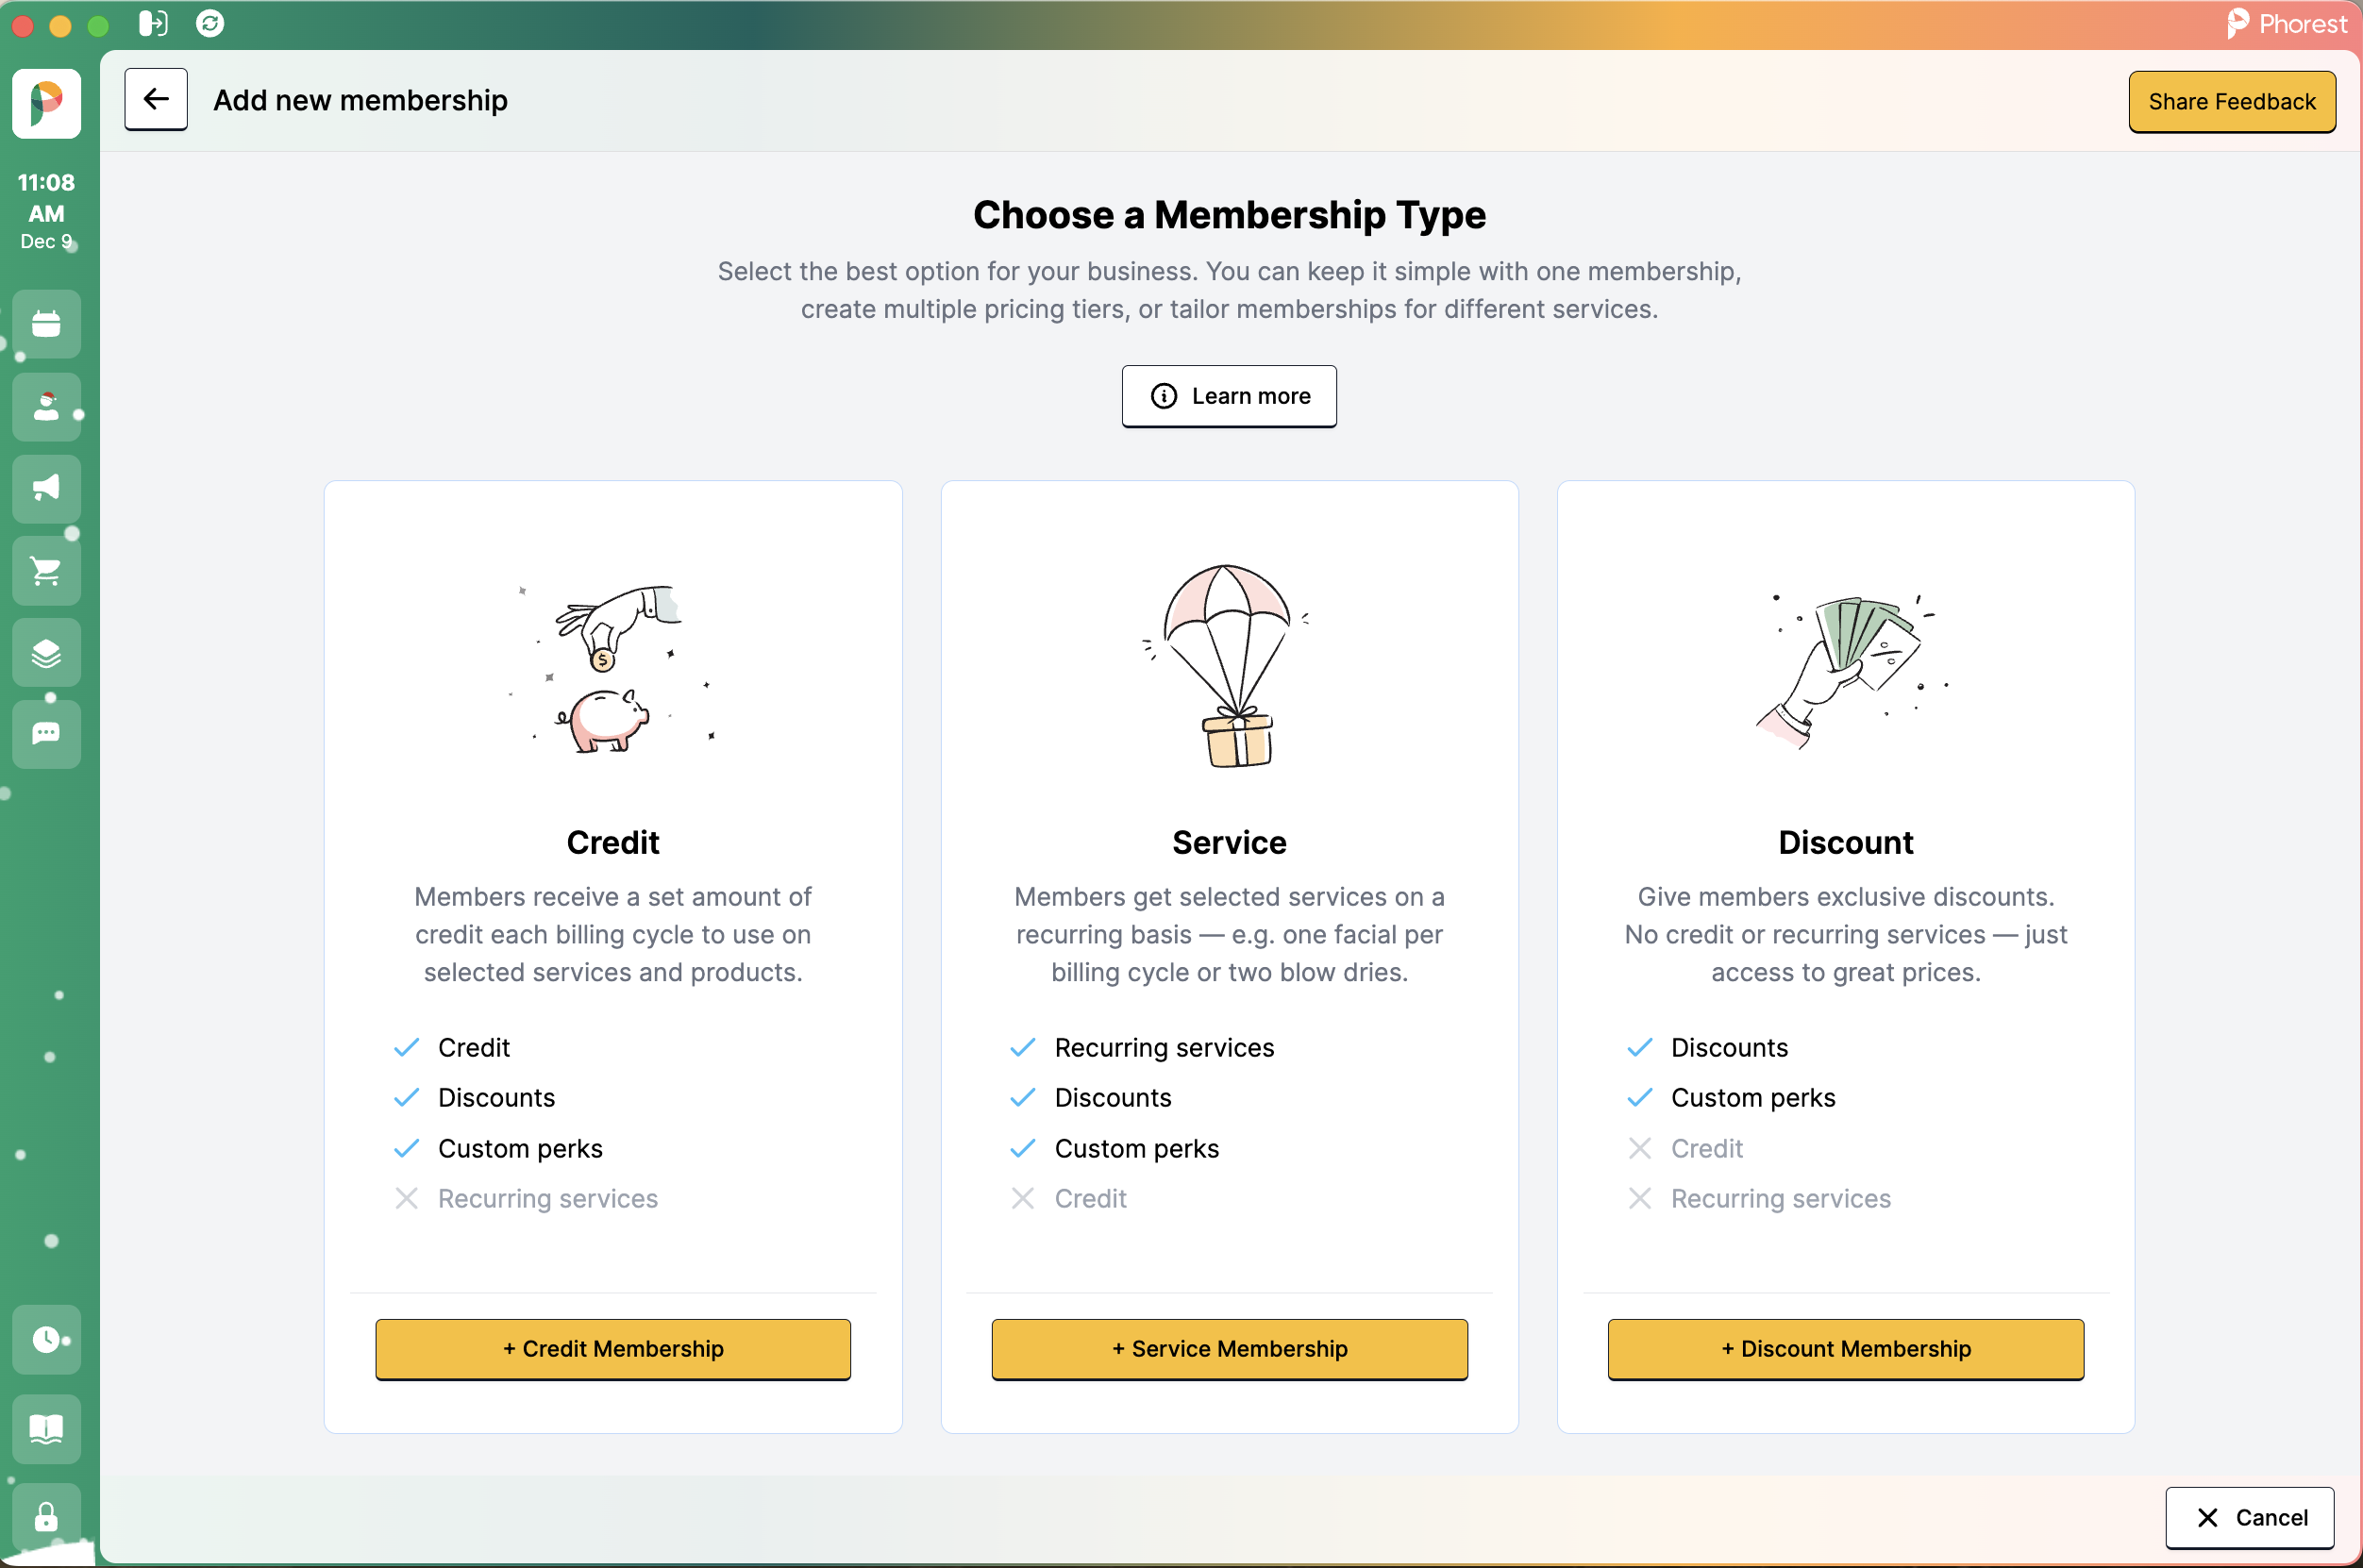The width and height of the screenshot is (2363, 1568).
Task: Open the Learn more dialog
Action: pos(1228,396)
